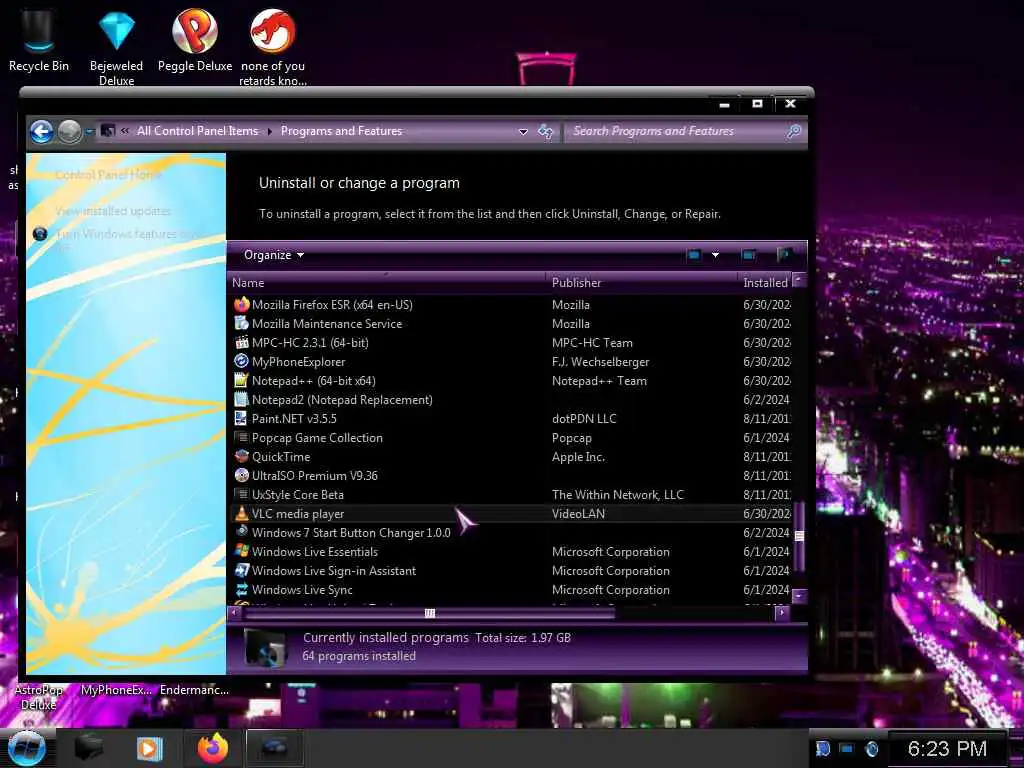Sort by the Name column header
This screenshot has width=1024, height=768.
387,283
